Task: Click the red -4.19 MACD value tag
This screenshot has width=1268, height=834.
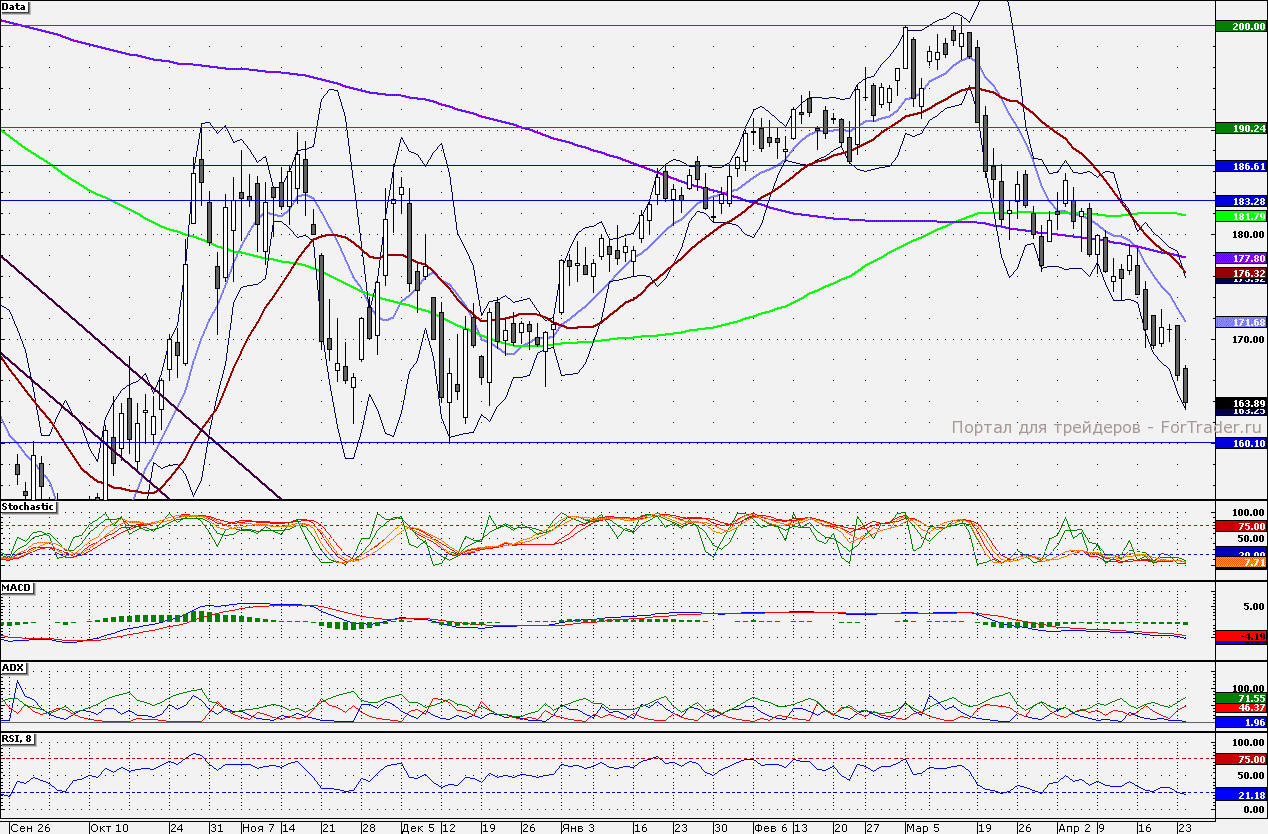Action: (x=1240, y=636)
